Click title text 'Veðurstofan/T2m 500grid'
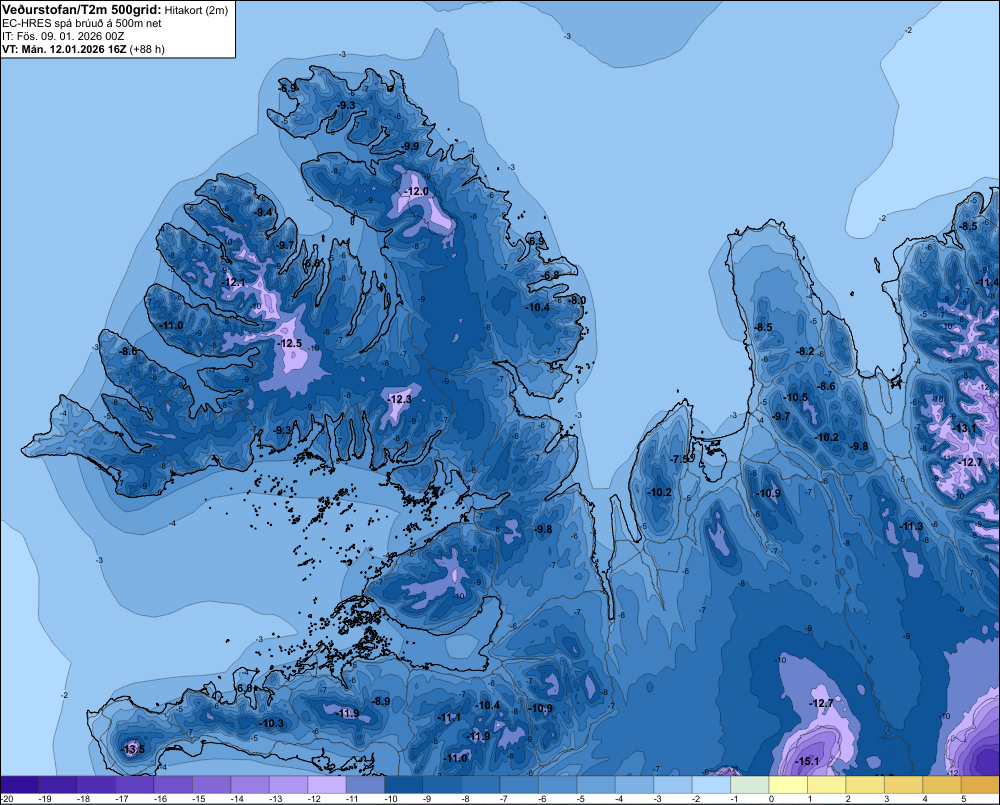This screenshot has width=1000, height=805. tap(81, 9)
